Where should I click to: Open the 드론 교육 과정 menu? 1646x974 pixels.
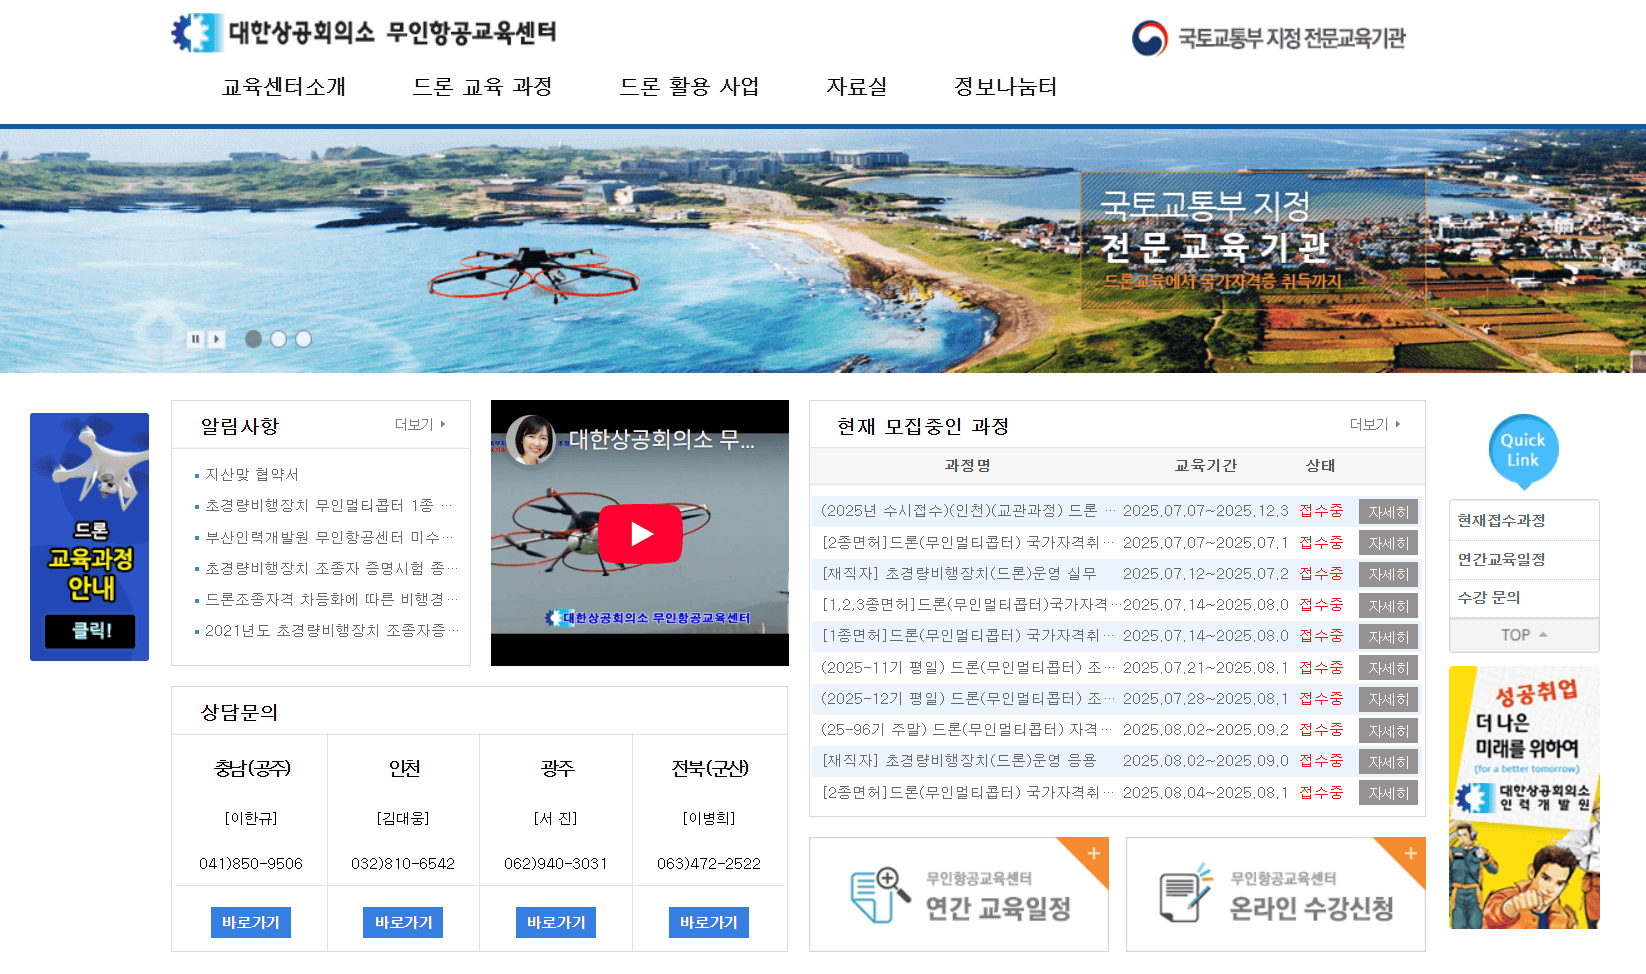tap(483, 87)
